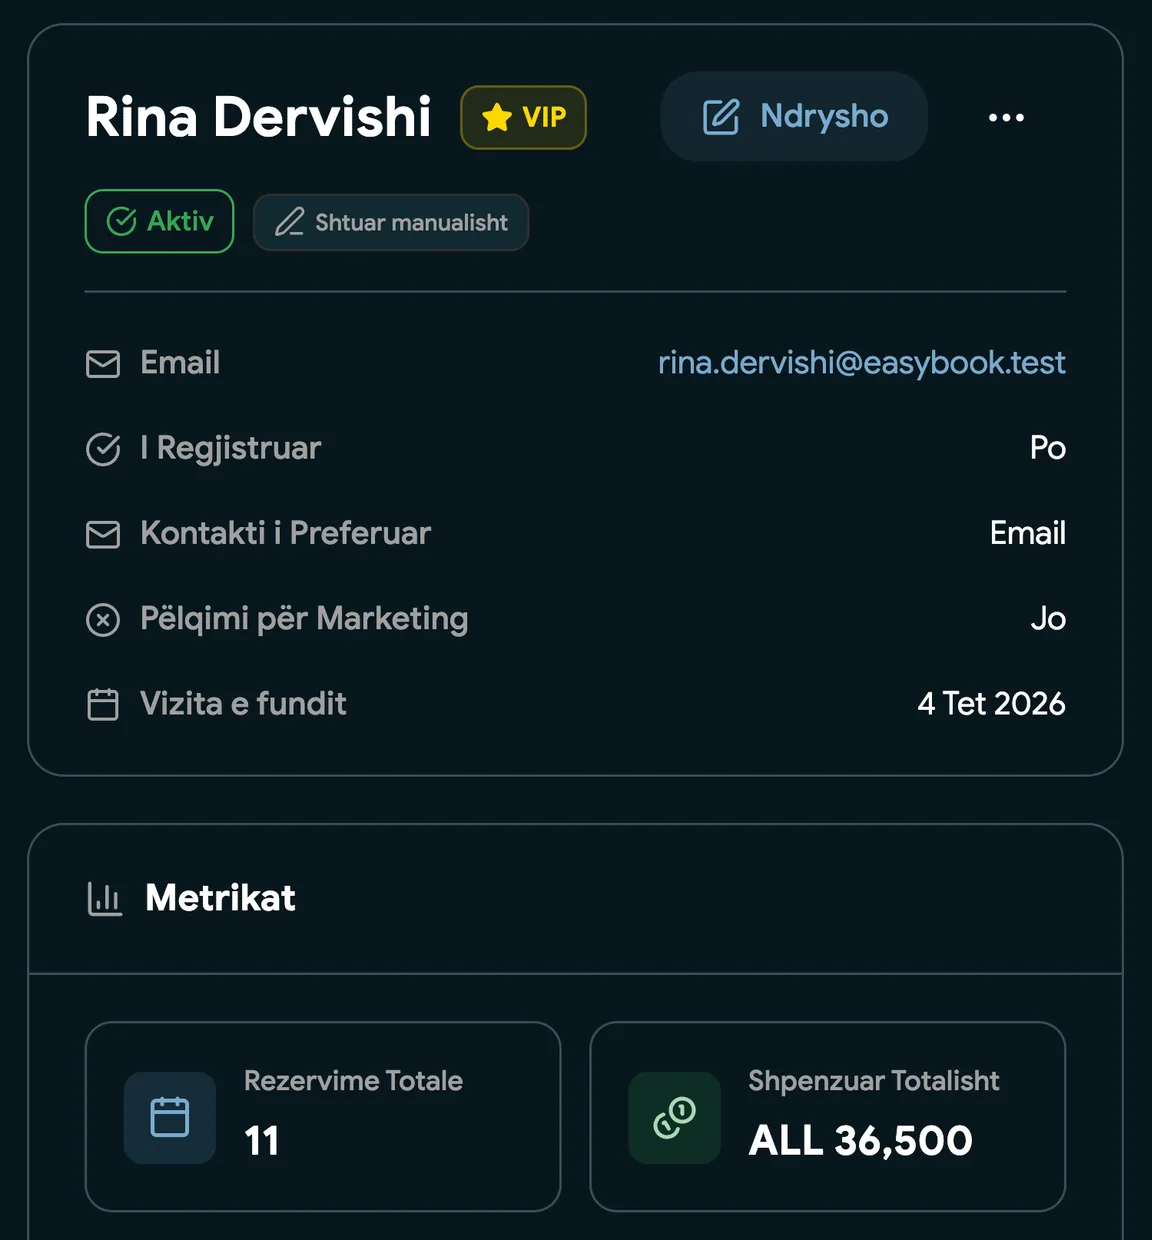Click the envelope icon beside Kontakti i Preferuar
The image size is (1152, 1240).
tap(103, 534)
